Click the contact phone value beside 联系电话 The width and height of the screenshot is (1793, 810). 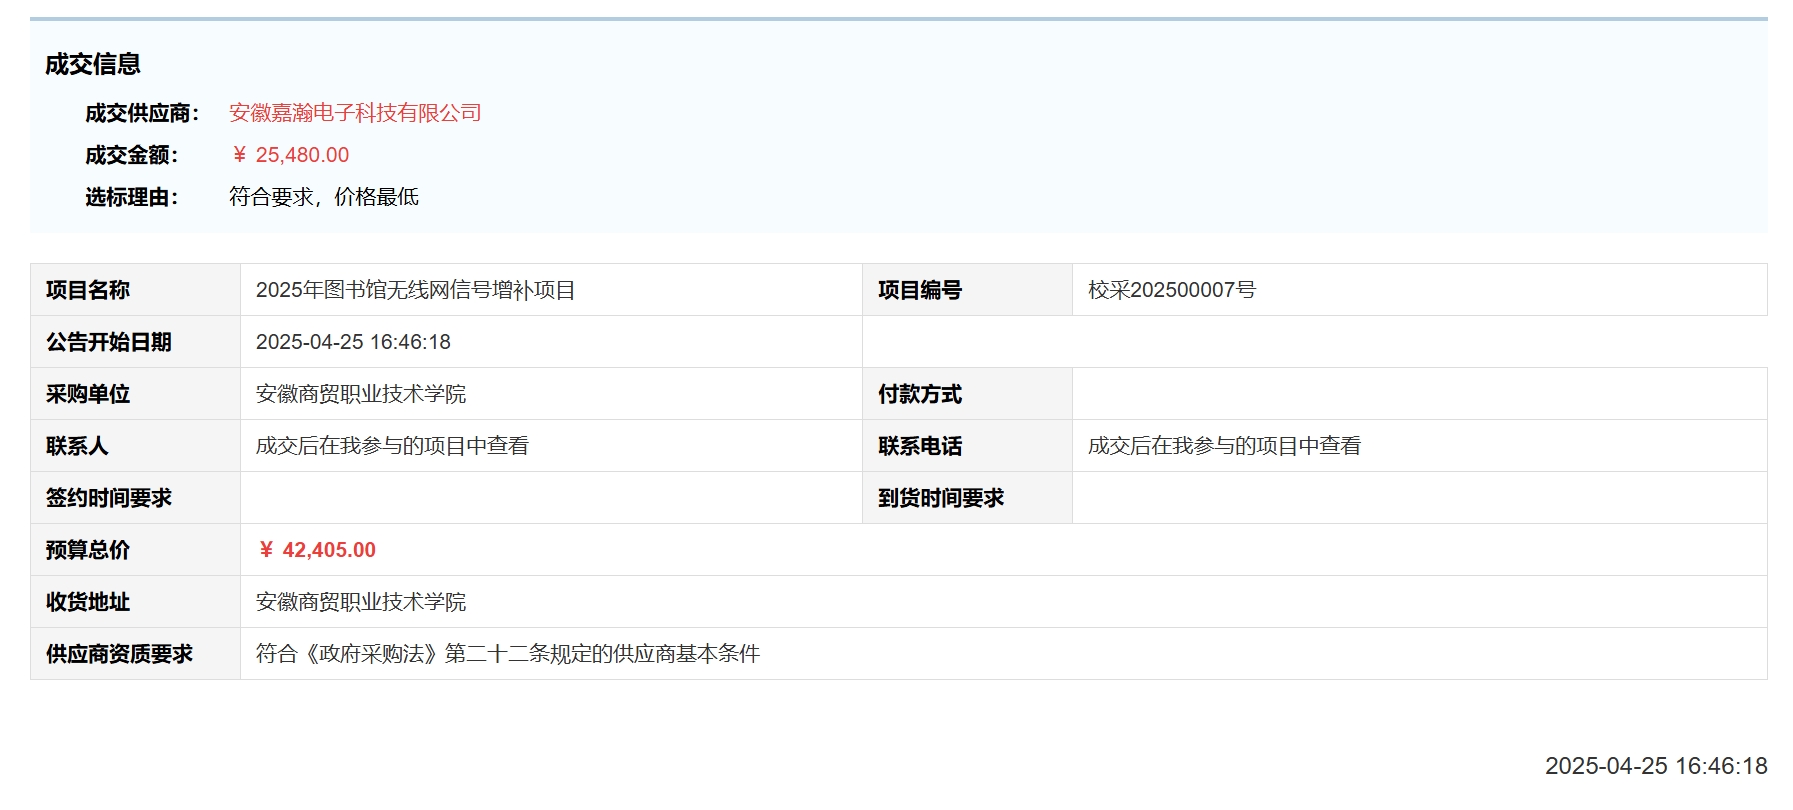1224,446
